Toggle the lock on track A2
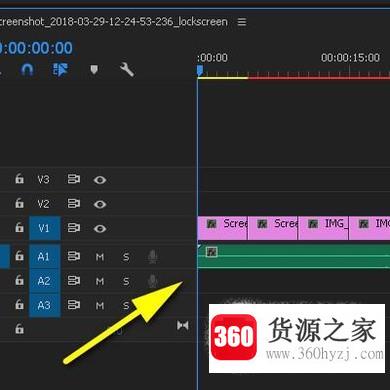Viewport: 390px width, 390px height. 19,280
